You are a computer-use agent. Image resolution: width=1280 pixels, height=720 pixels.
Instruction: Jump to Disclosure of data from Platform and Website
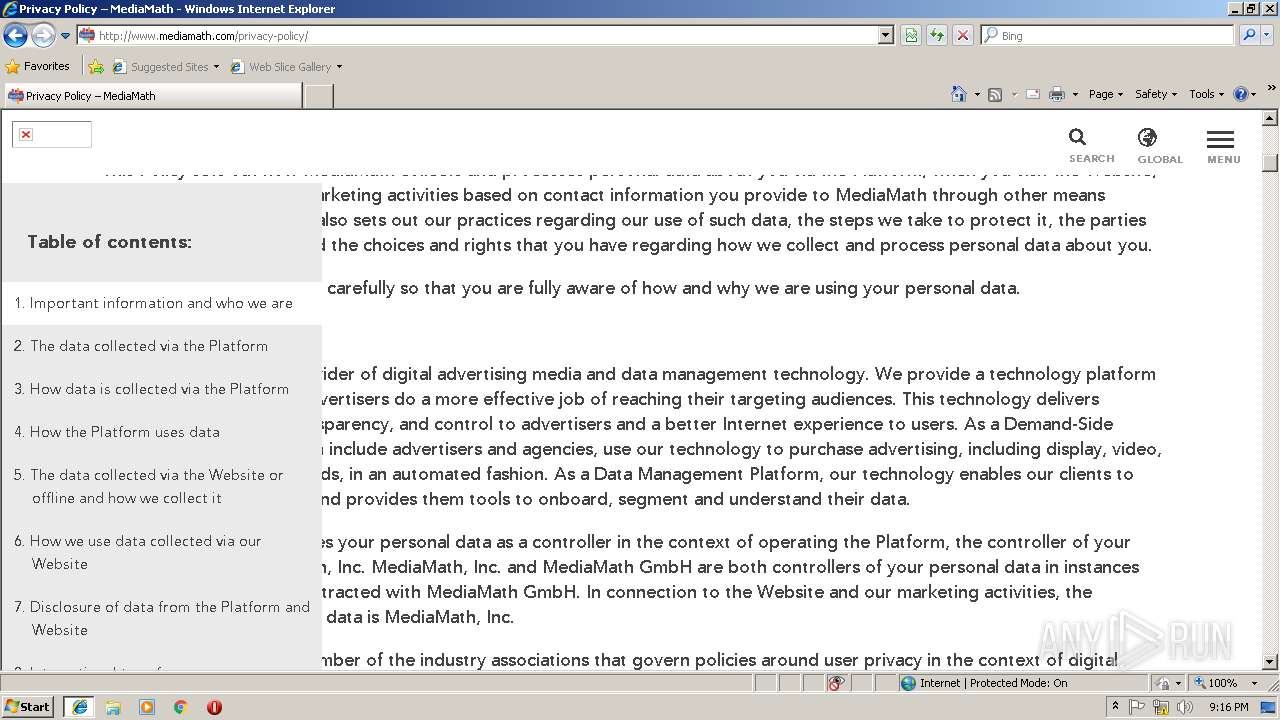(x=161, y=618)
